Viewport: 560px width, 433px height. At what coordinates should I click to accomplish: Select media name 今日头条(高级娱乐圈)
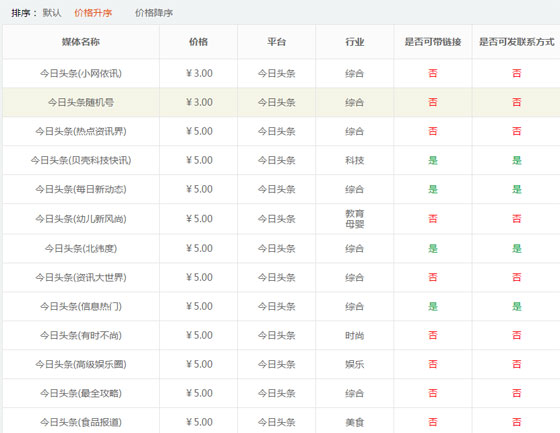point(81,364)
